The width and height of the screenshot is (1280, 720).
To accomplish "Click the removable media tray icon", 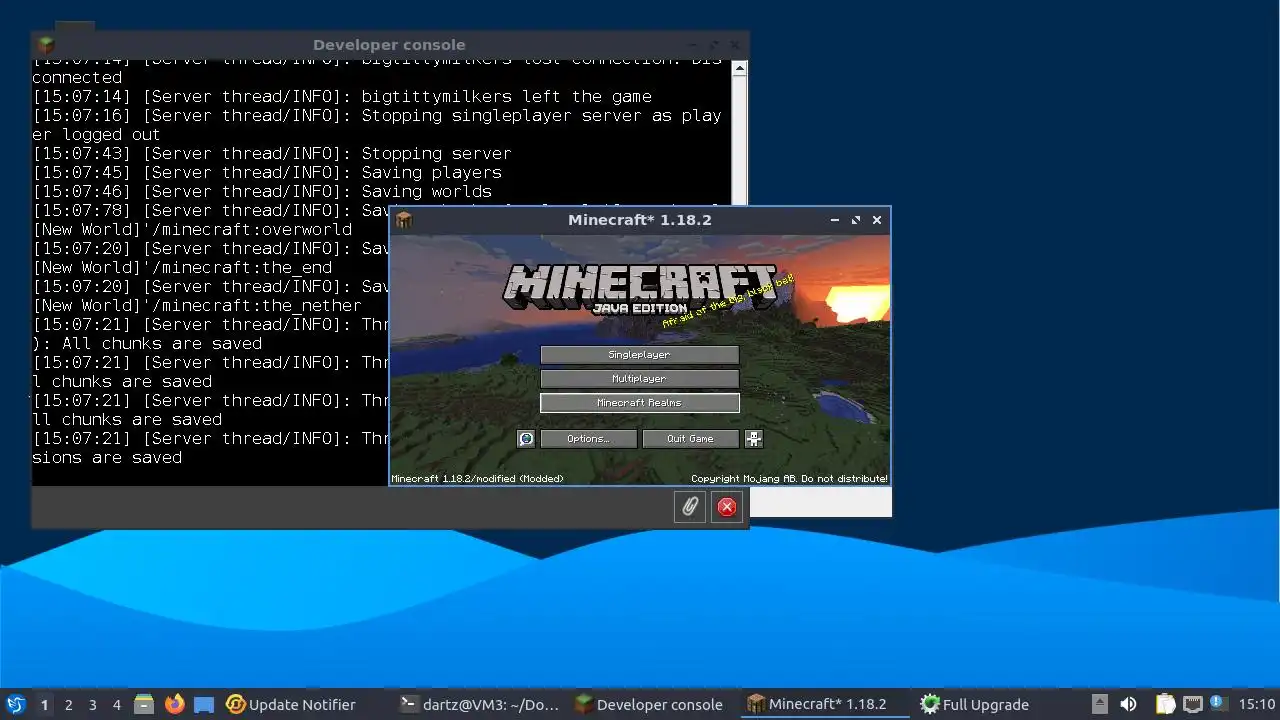I will click(1100, 704).
